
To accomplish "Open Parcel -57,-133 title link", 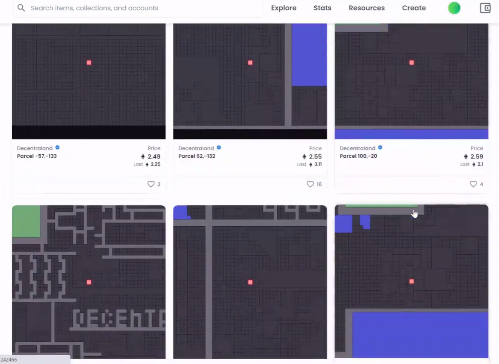I will pos(37,156).
